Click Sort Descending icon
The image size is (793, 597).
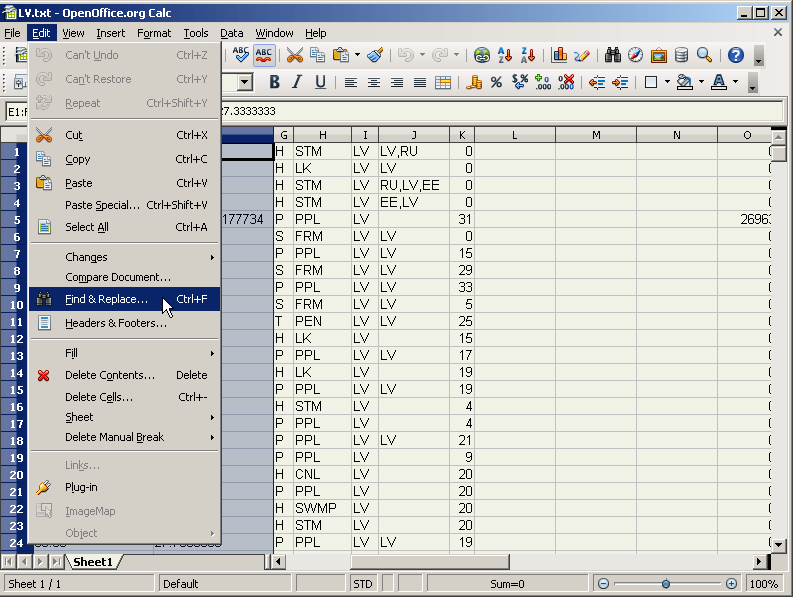[x=527, y=55]
